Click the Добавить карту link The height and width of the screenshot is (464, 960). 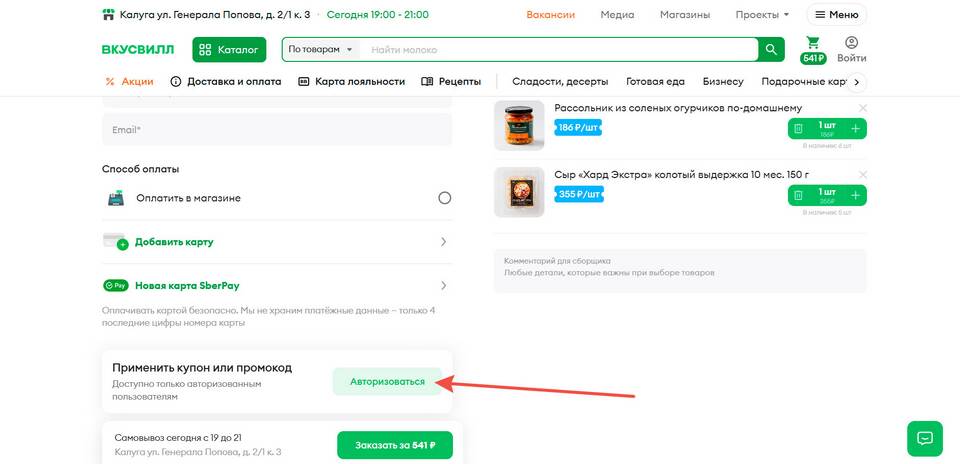(x=174, y=242)
